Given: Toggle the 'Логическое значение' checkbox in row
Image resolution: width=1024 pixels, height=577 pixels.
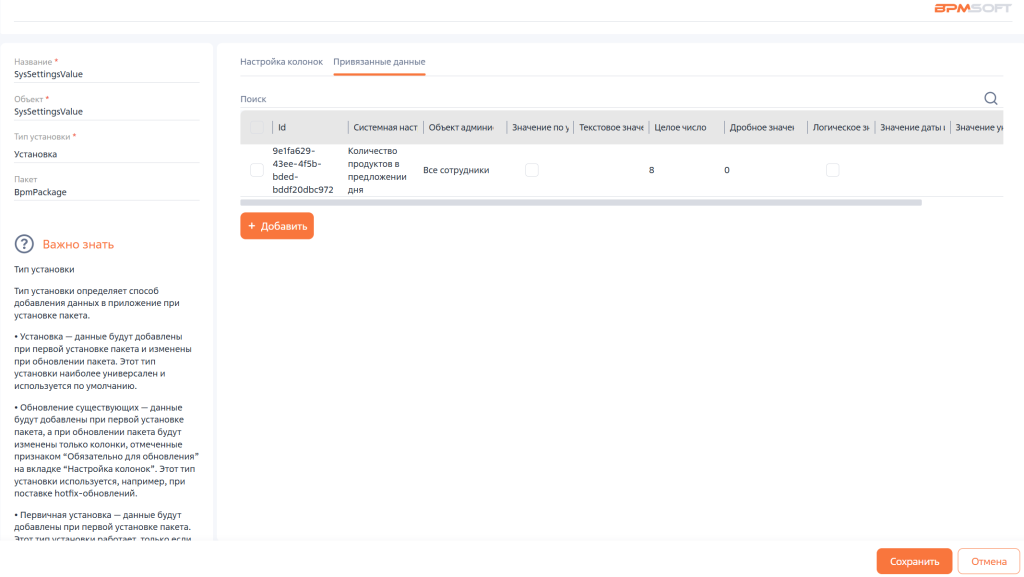Looking at the screenshot, I should click(832, 170).
